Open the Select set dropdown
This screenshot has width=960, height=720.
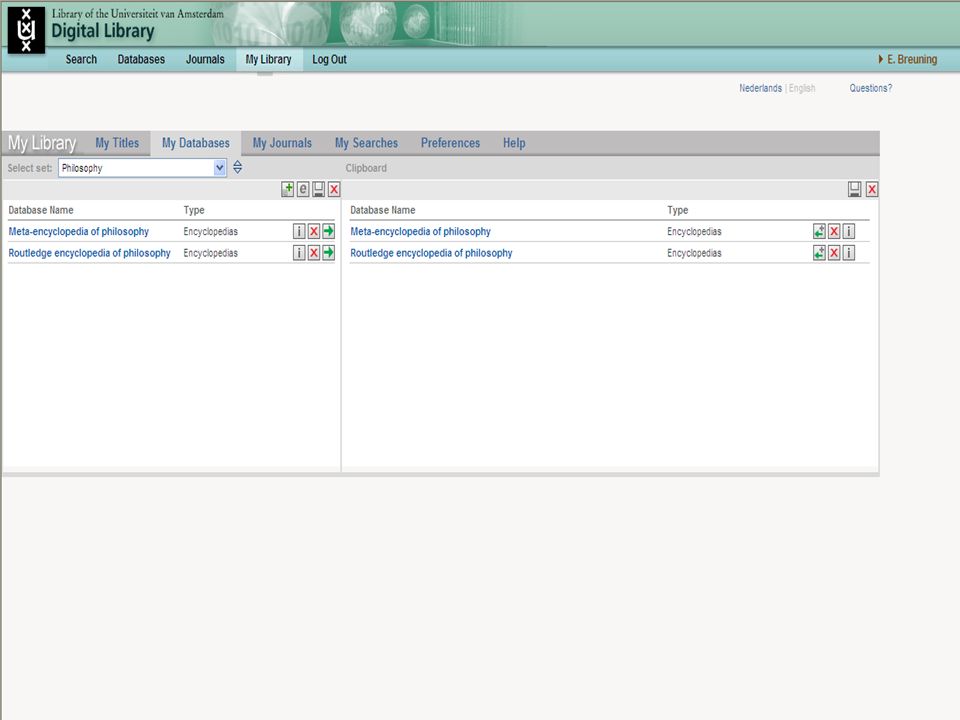142,168
